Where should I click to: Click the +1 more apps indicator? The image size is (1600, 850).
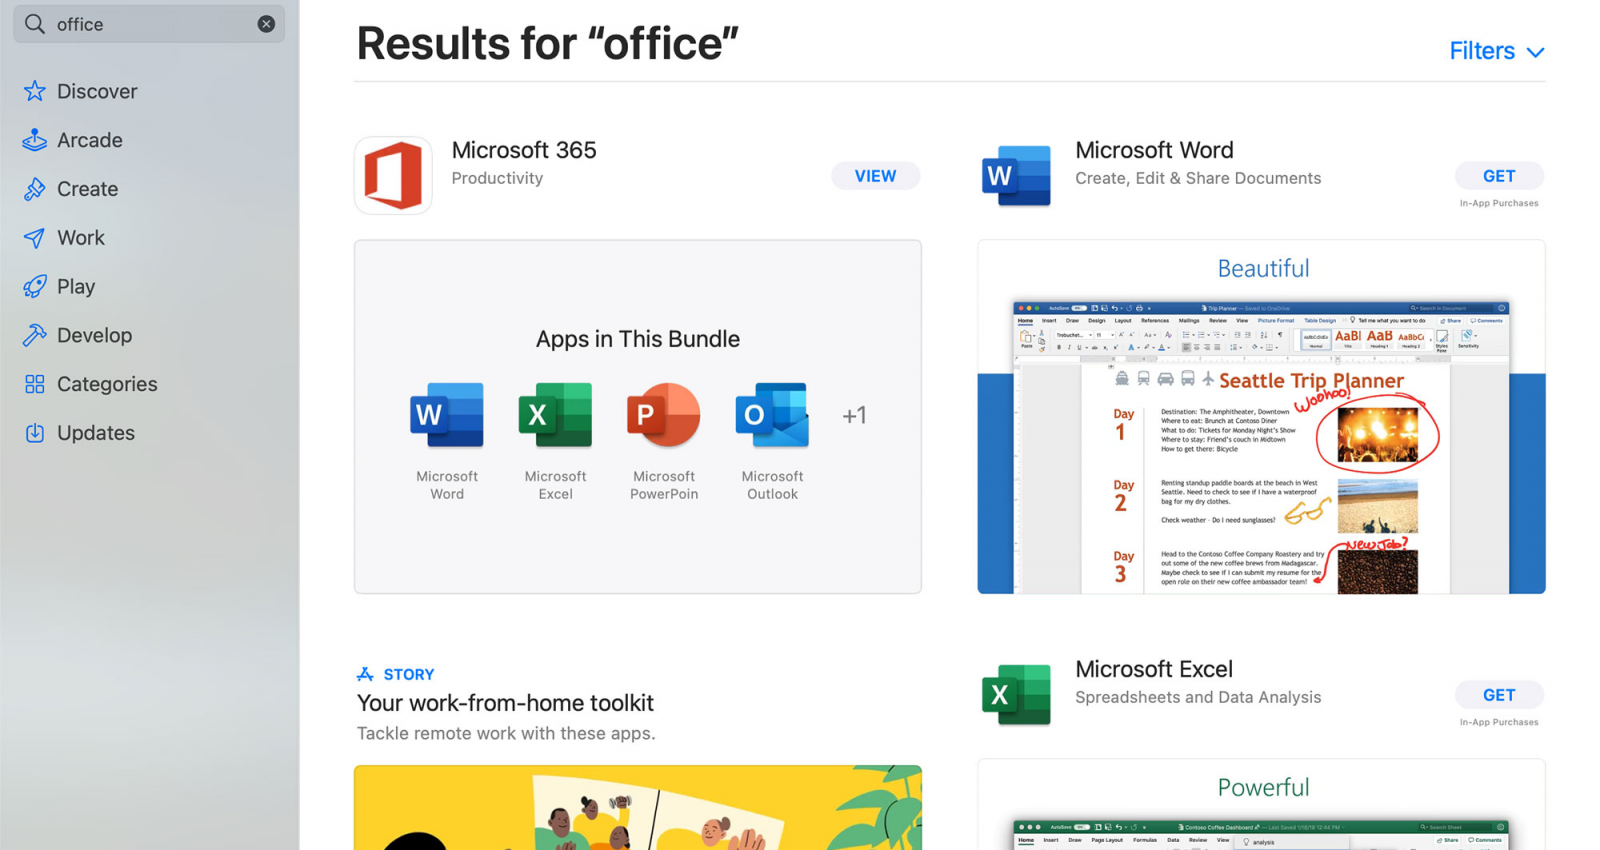tap(854, 415)
